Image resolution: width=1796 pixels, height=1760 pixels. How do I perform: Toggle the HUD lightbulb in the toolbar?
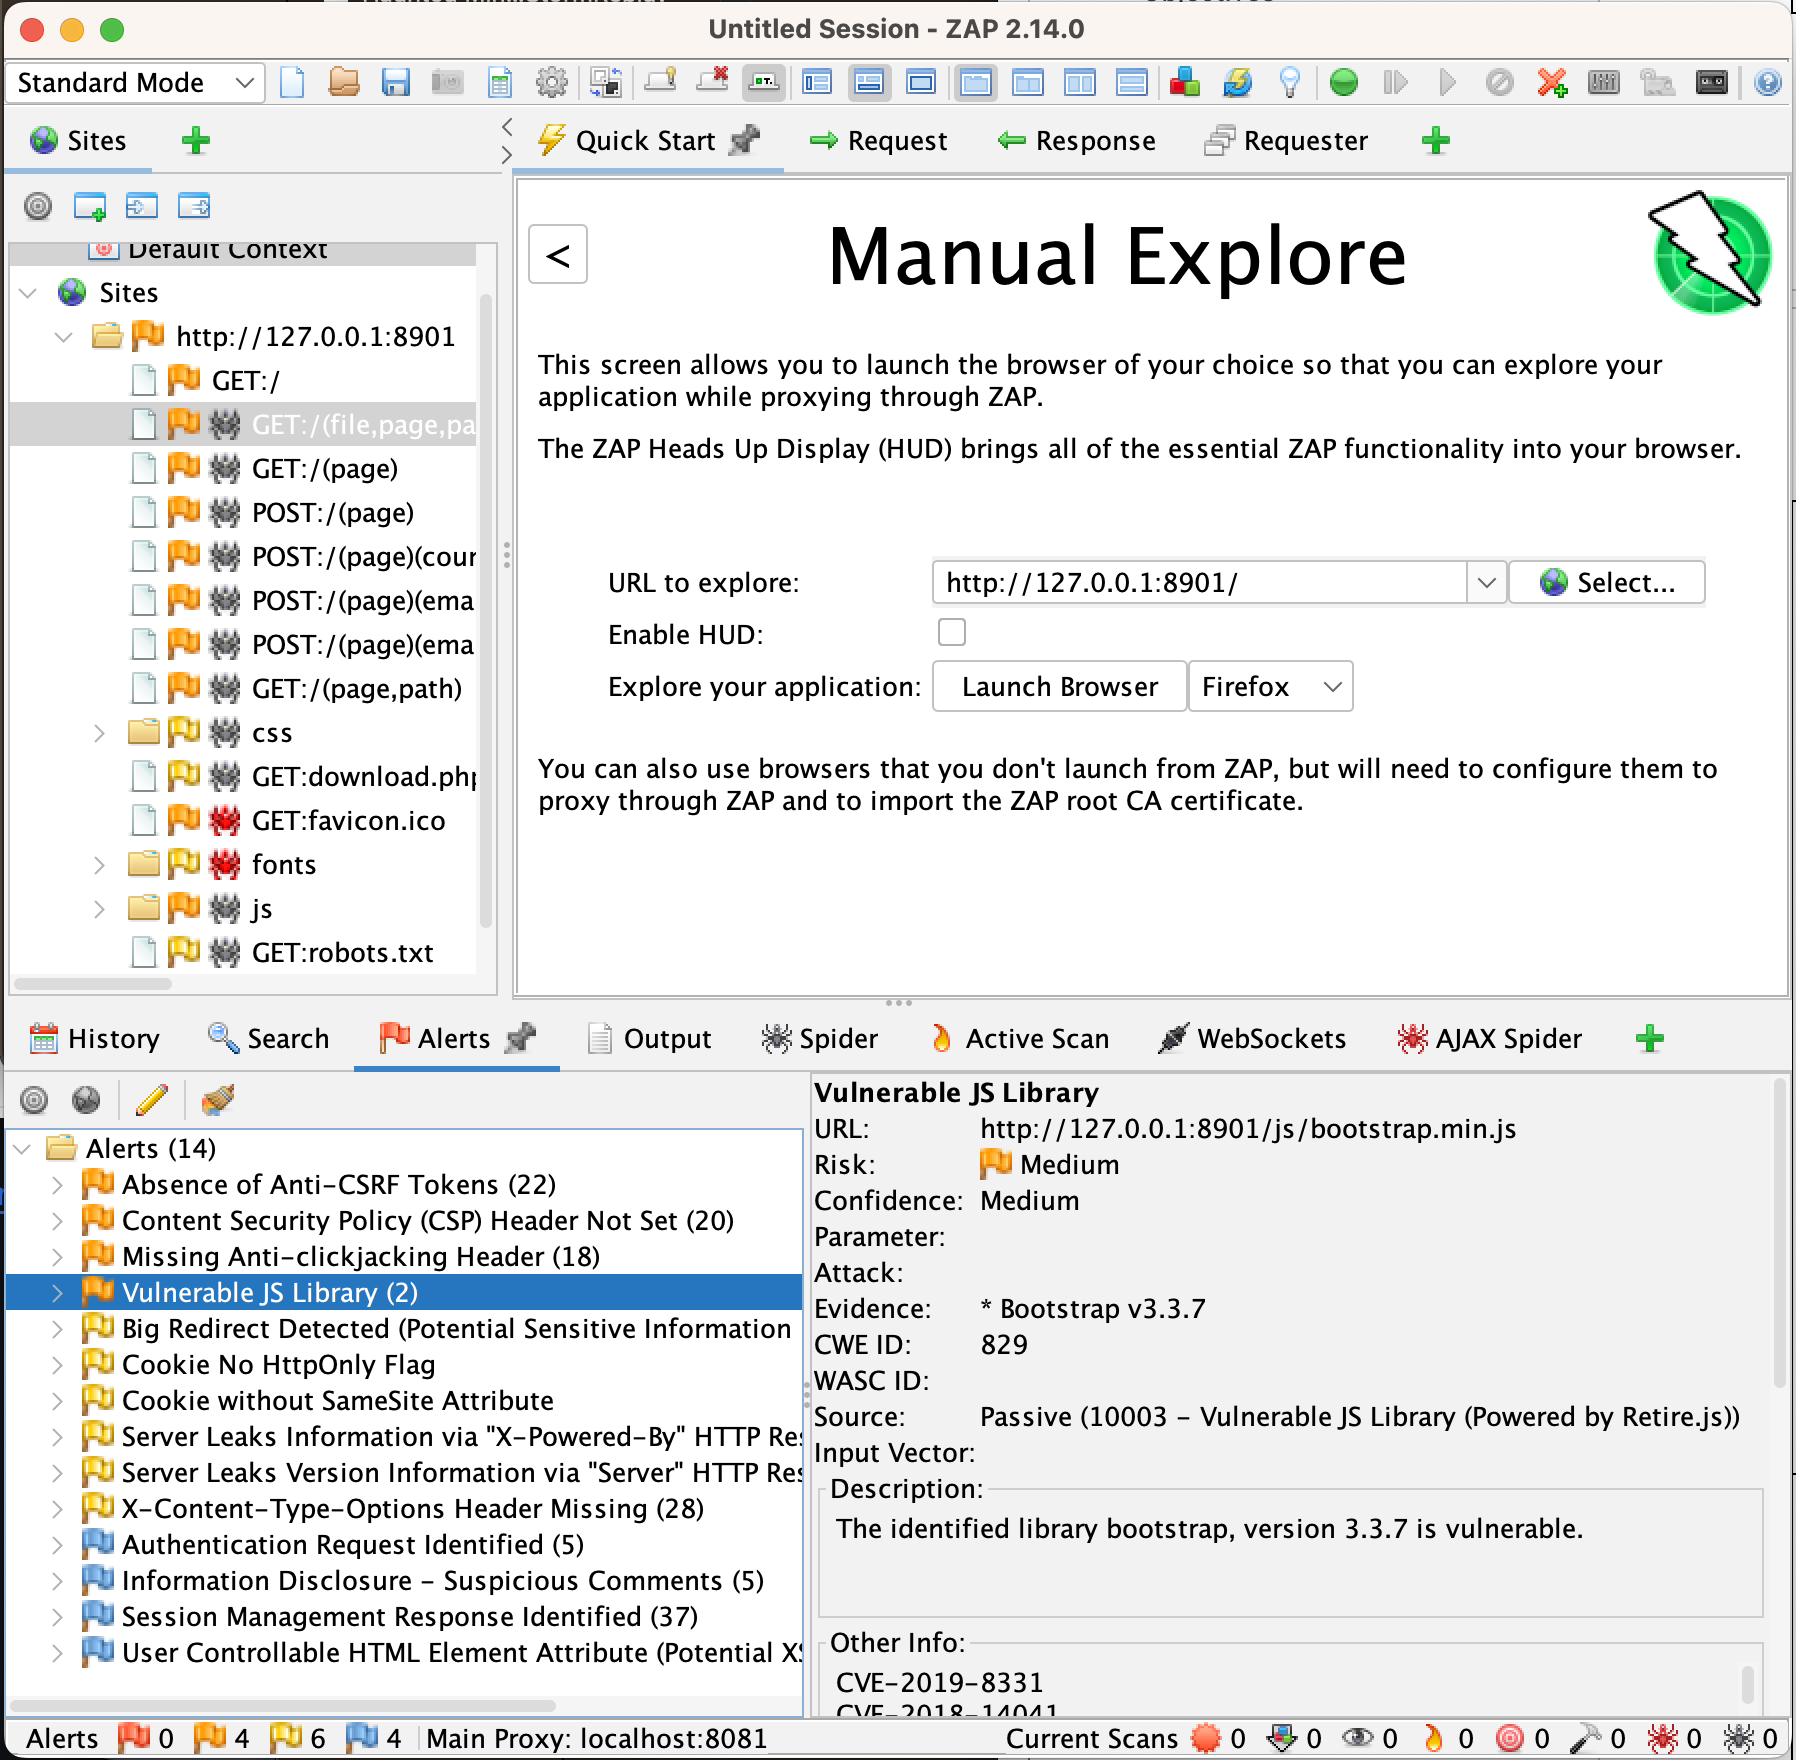[1290, 83]
